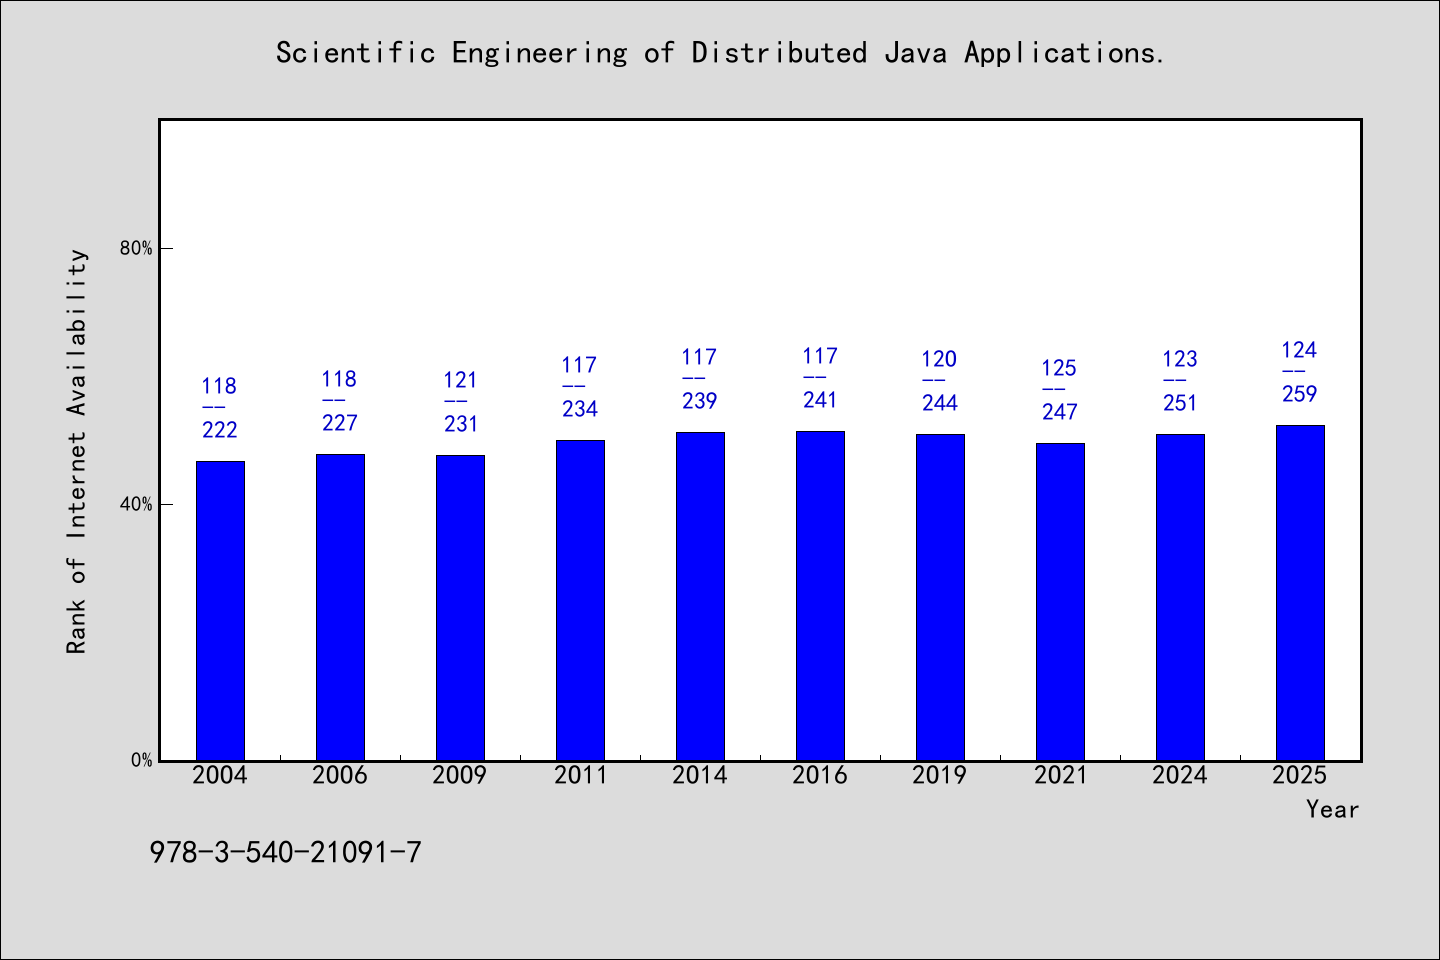This screenshot has width=1440, height=960.
Task: Click the x-axis label 2025
Action: [x=1300, y=775]
